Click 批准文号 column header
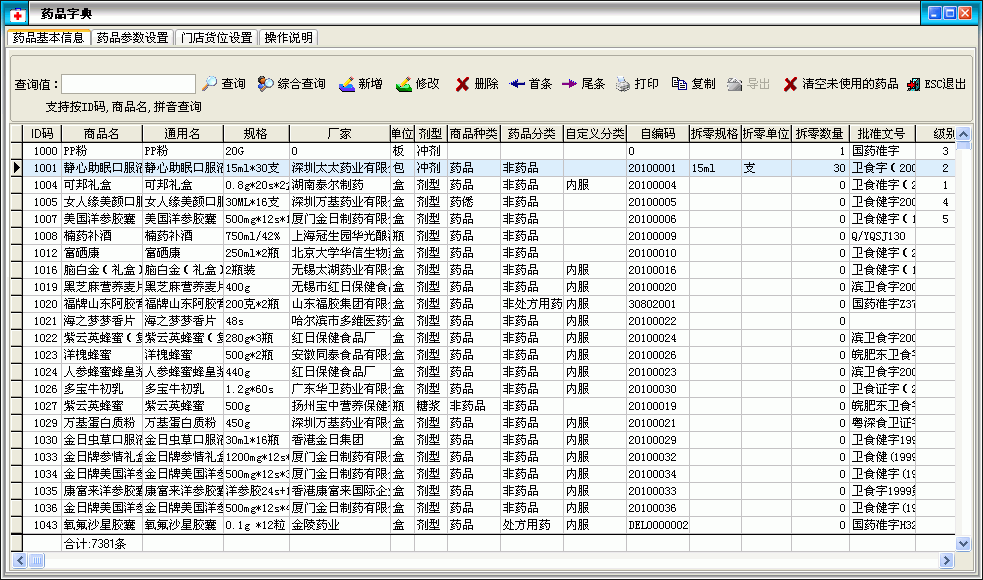The height and width of the screenshot is (580, 983). click(x=881, y=134)
